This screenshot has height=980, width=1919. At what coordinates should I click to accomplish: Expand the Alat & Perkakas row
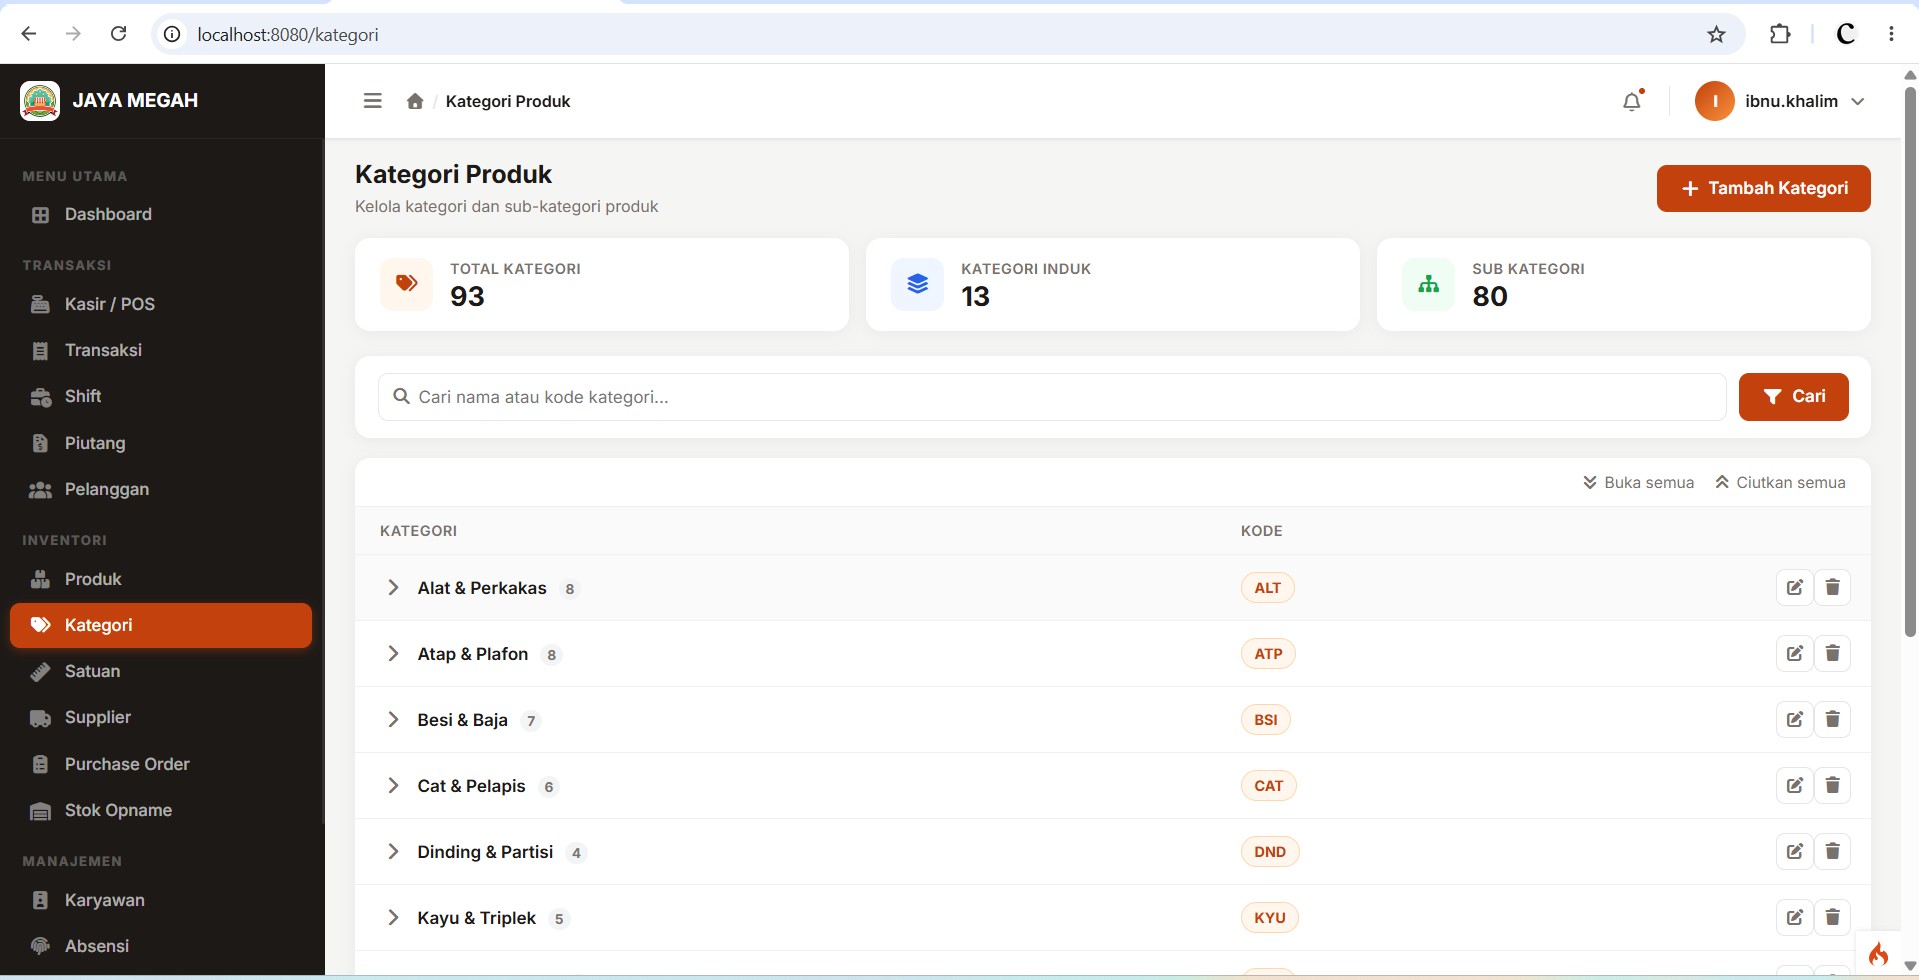[x=393, y=587]
